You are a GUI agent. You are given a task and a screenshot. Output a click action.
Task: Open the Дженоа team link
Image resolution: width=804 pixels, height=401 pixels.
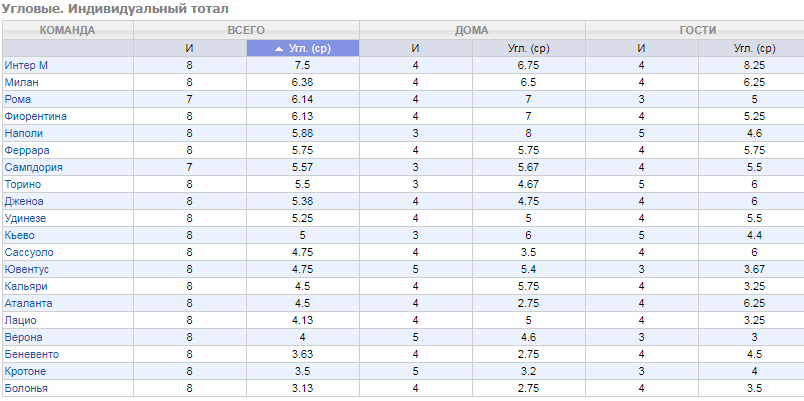coord(24,201)
